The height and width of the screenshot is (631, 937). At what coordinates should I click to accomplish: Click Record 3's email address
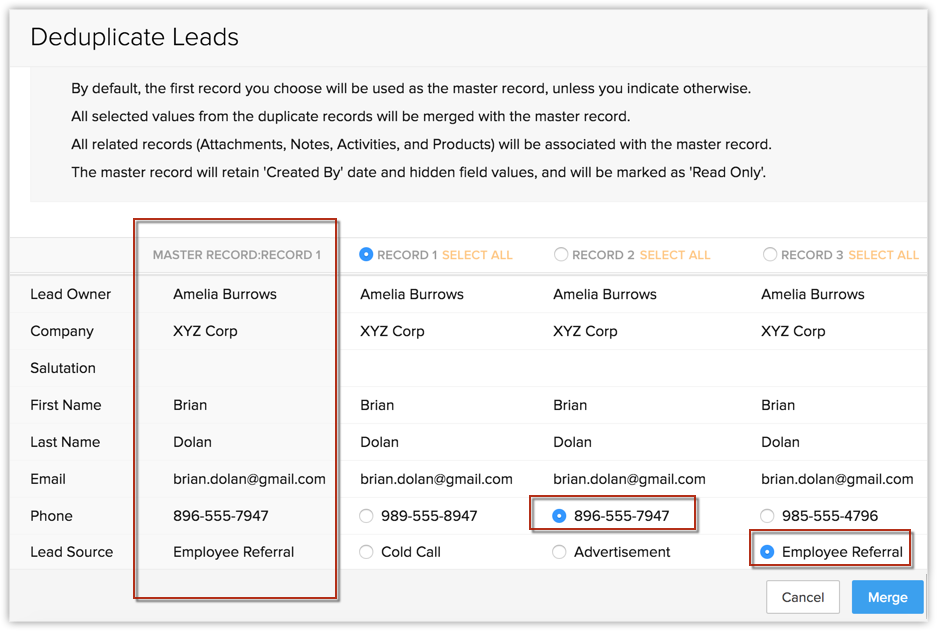(837, 479)
